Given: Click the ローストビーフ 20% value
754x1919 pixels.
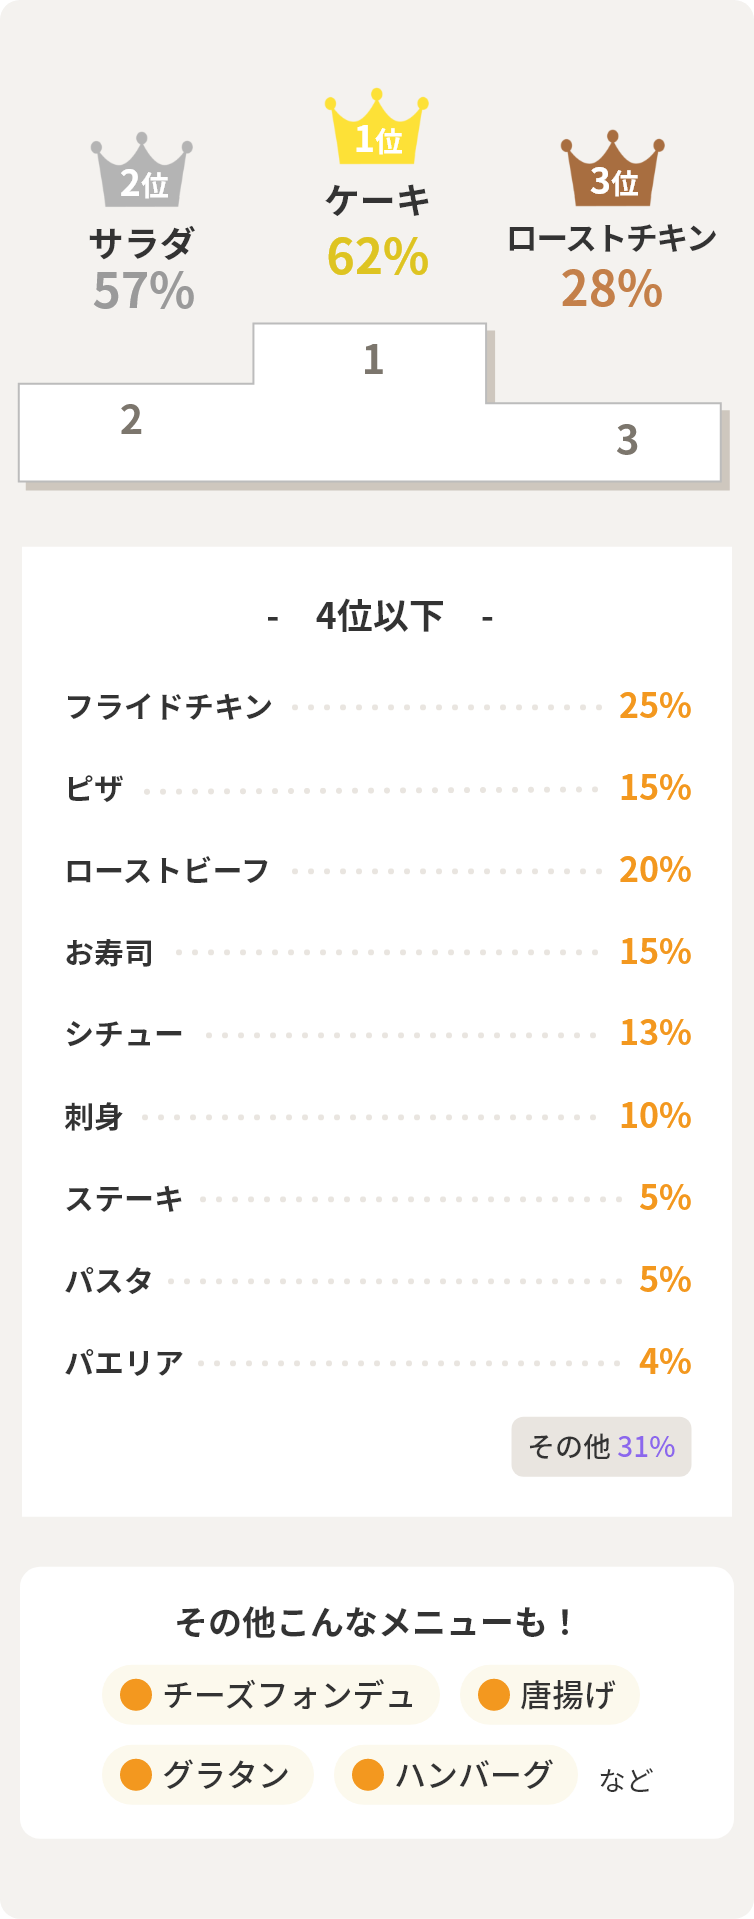Looking at the screenshot, I should coord(655,870).
